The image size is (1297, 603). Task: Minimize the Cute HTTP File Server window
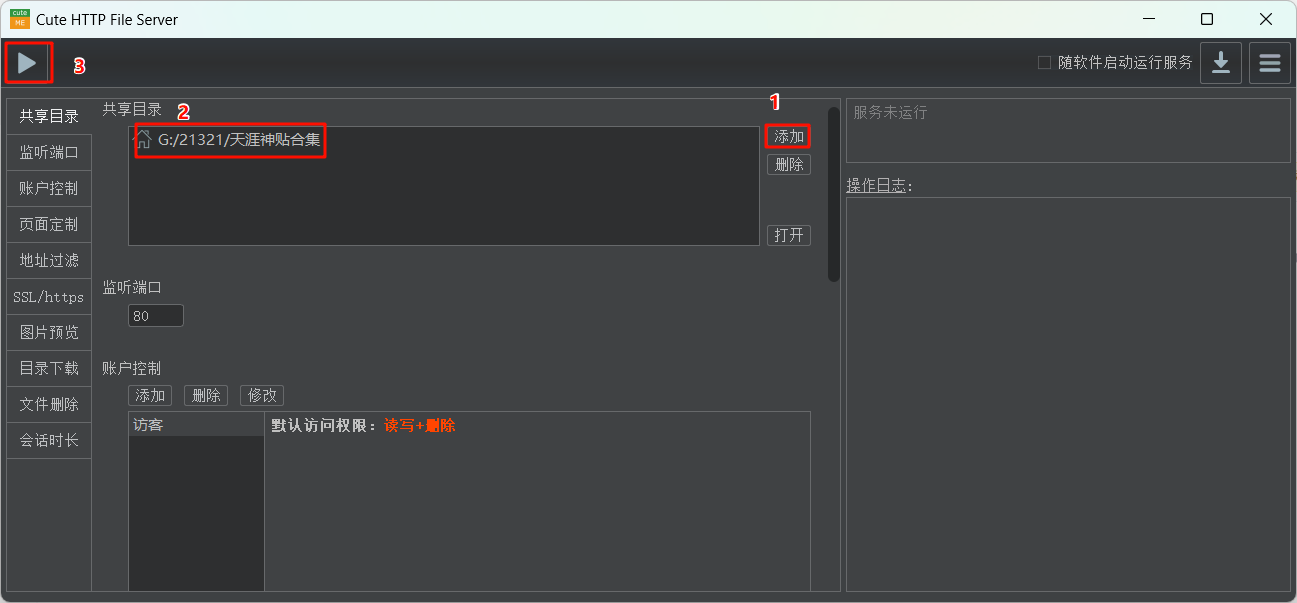tap(1149, 19)
